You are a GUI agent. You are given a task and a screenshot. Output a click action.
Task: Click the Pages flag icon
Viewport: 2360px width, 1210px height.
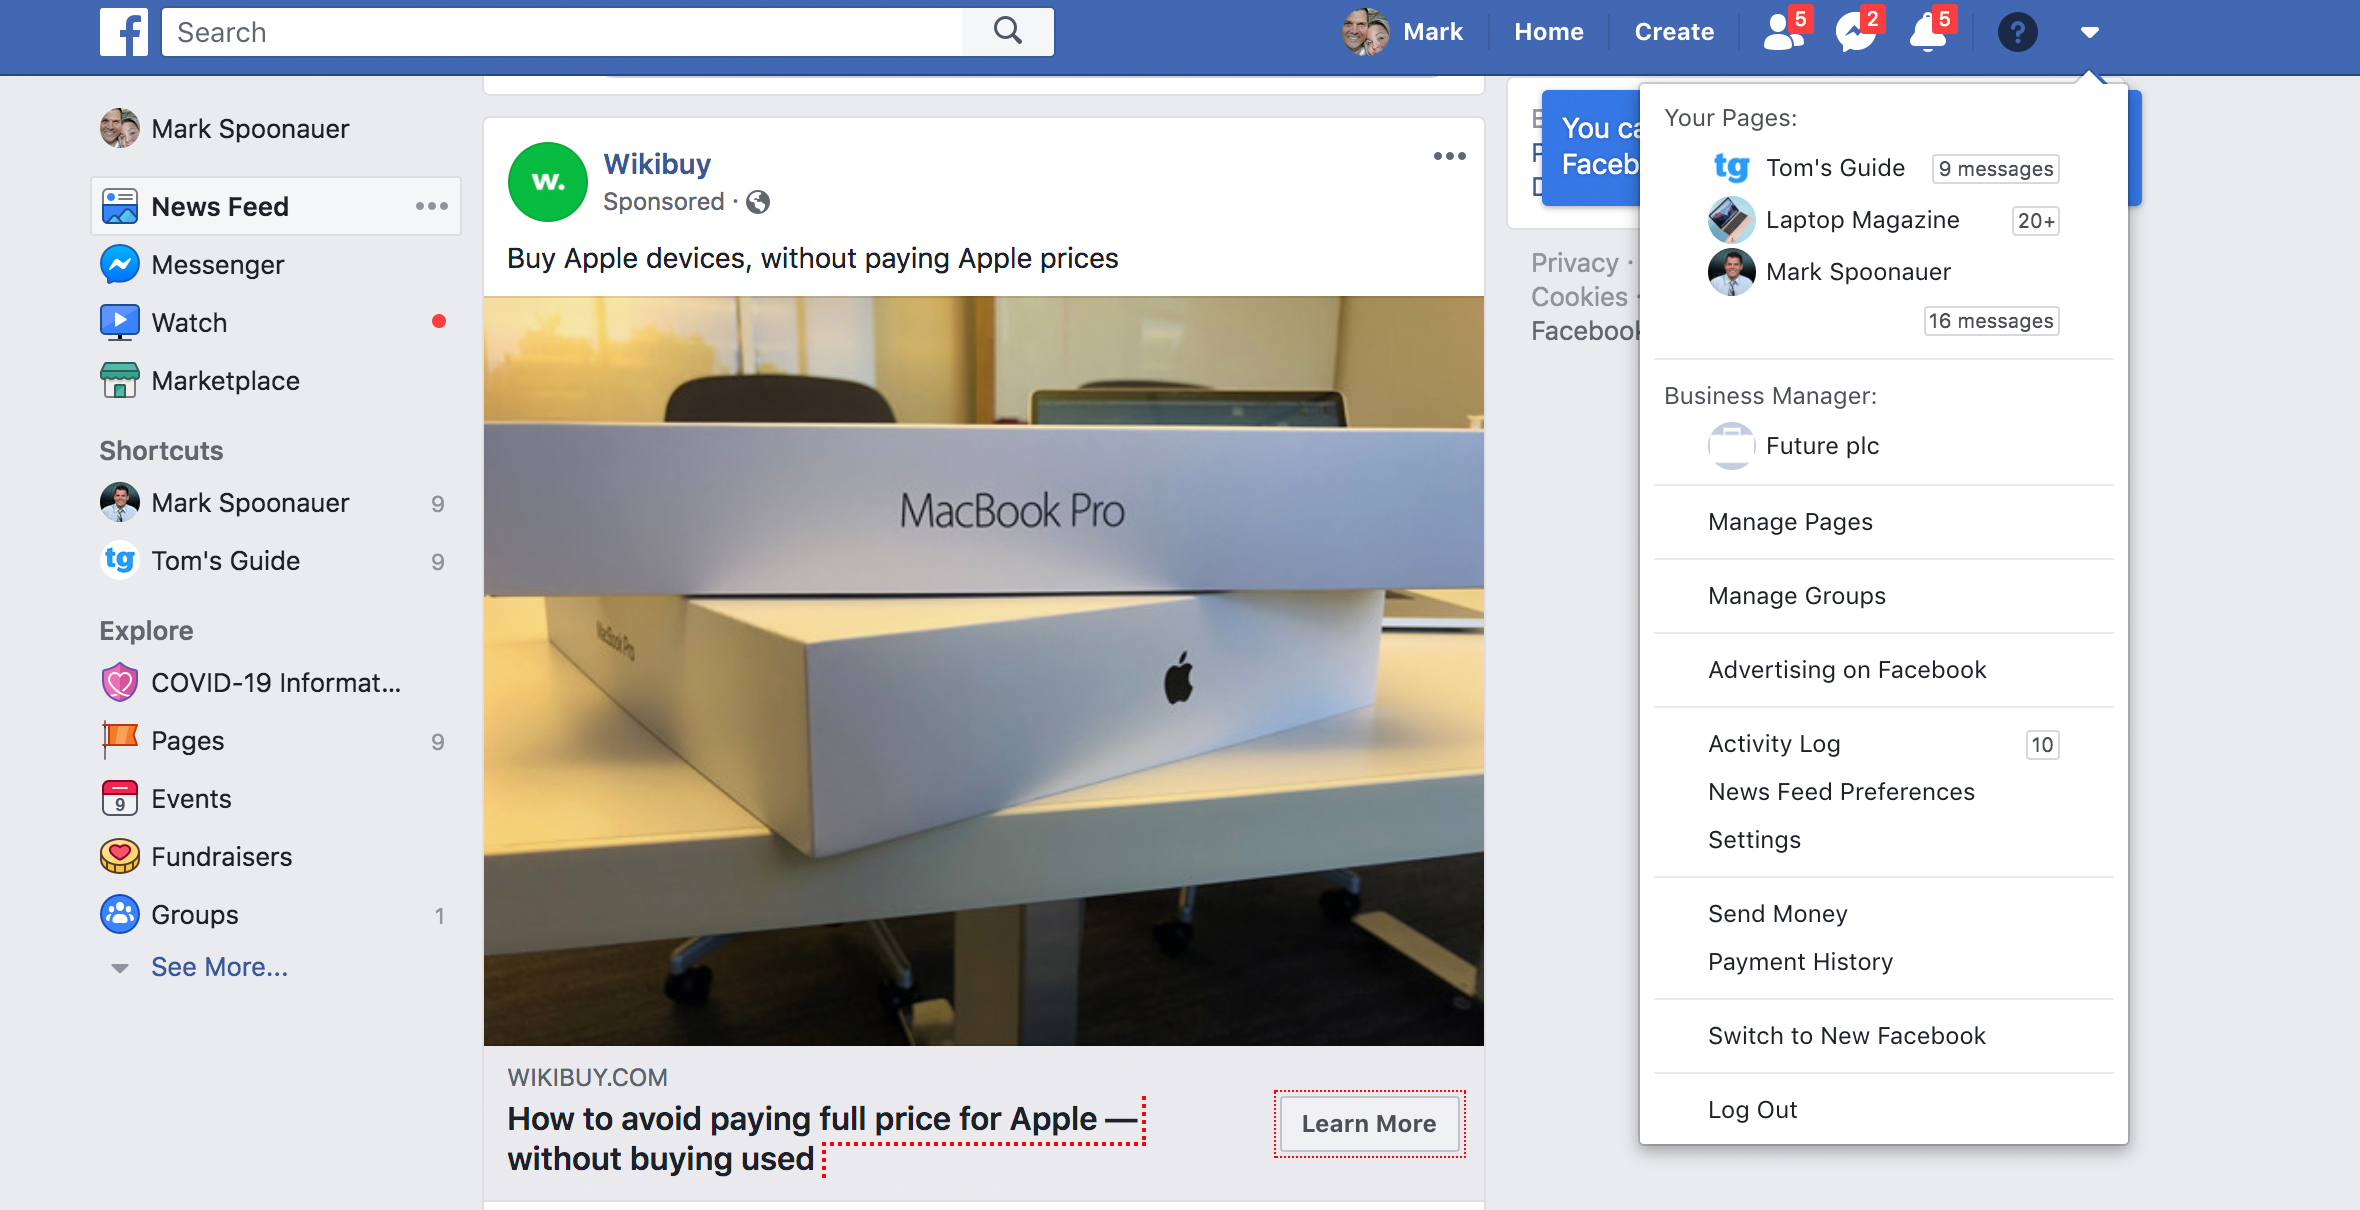[x=120, y=740]
